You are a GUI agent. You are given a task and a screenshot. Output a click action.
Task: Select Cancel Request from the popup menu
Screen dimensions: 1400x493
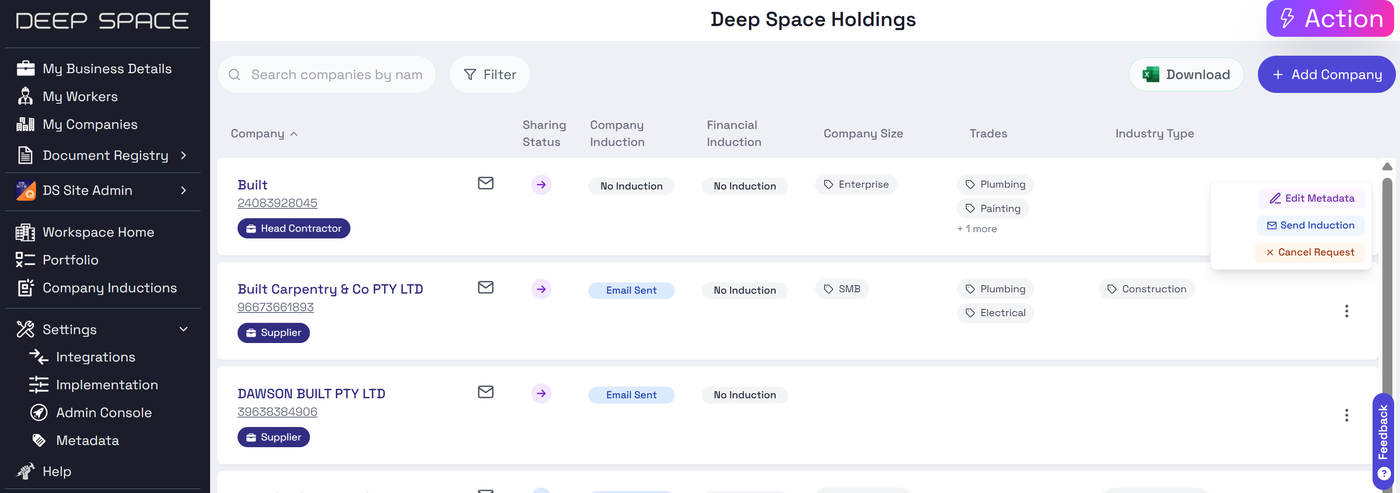(1309, 252)
